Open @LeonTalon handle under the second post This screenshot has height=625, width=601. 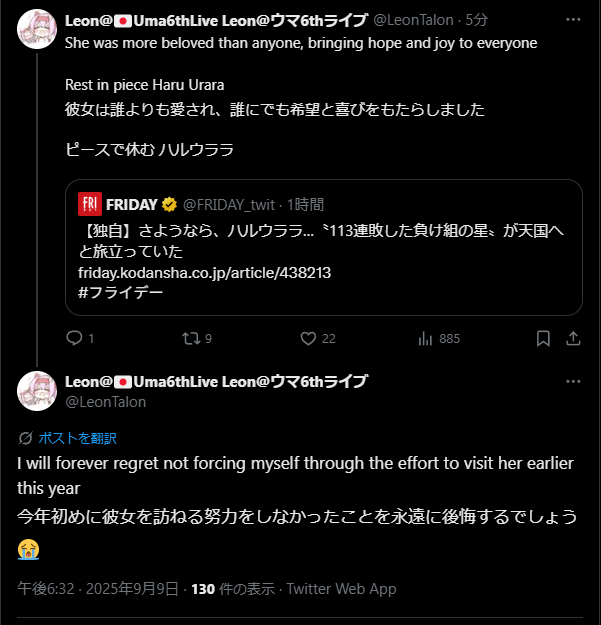click(x=105, y=401)
